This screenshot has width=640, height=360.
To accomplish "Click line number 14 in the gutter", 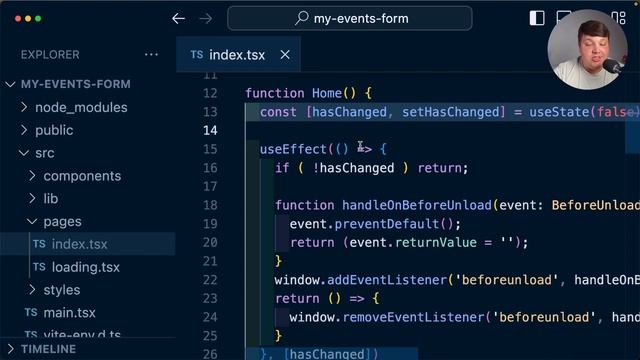I will click(210, 131).
